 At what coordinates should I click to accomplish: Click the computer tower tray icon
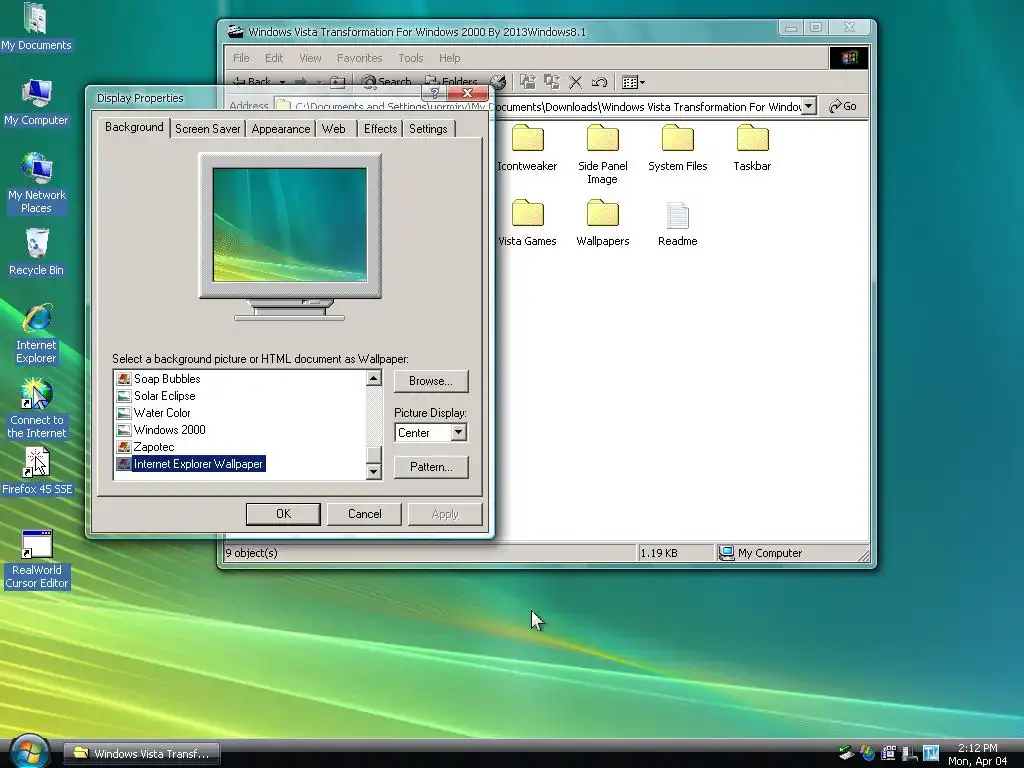(910, 753)
